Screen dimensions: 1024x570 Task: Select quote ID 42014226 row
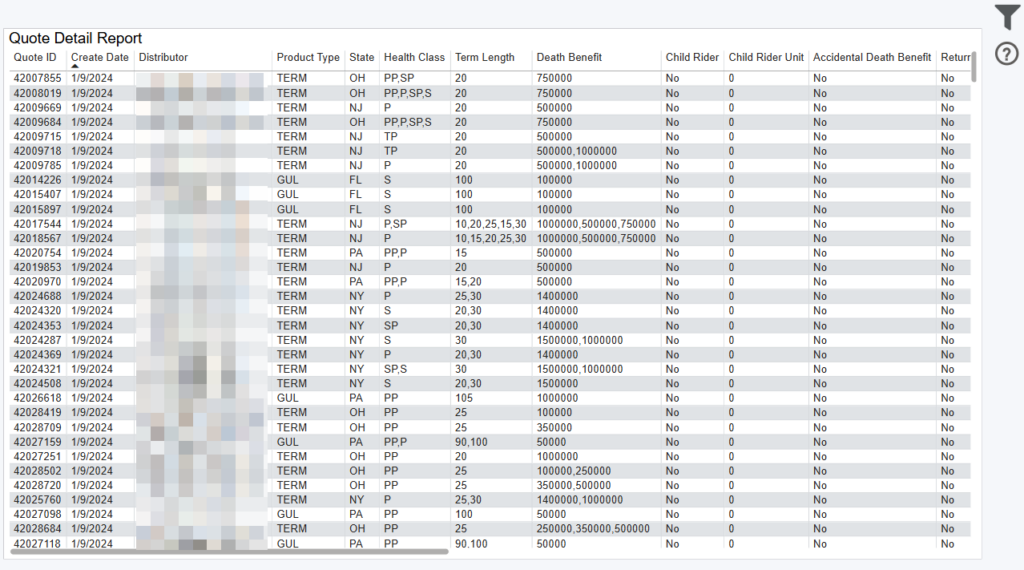point(37,180)
